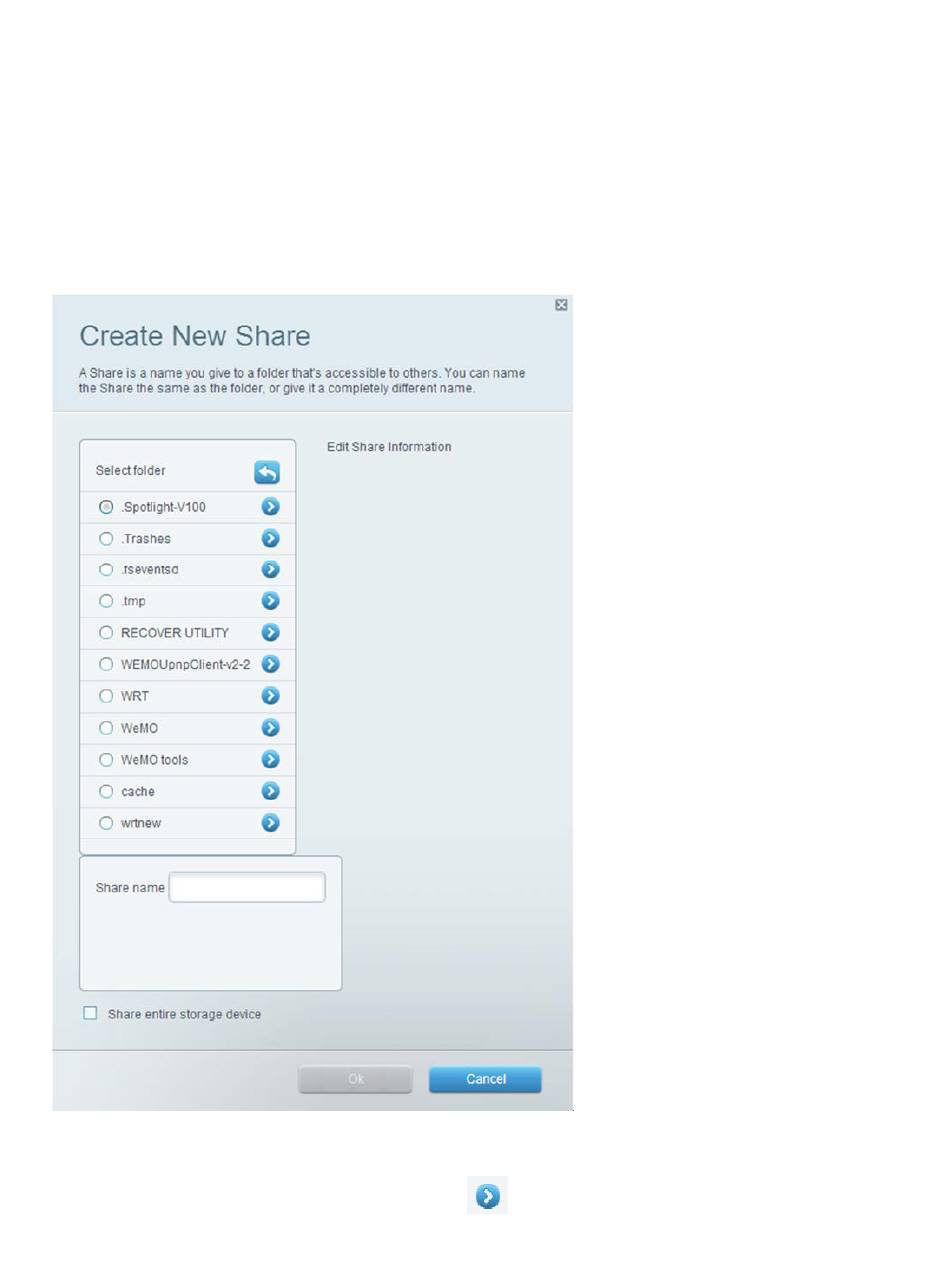
Task: Click the arrow icon below the dialog
Action: coord(488,1195)
